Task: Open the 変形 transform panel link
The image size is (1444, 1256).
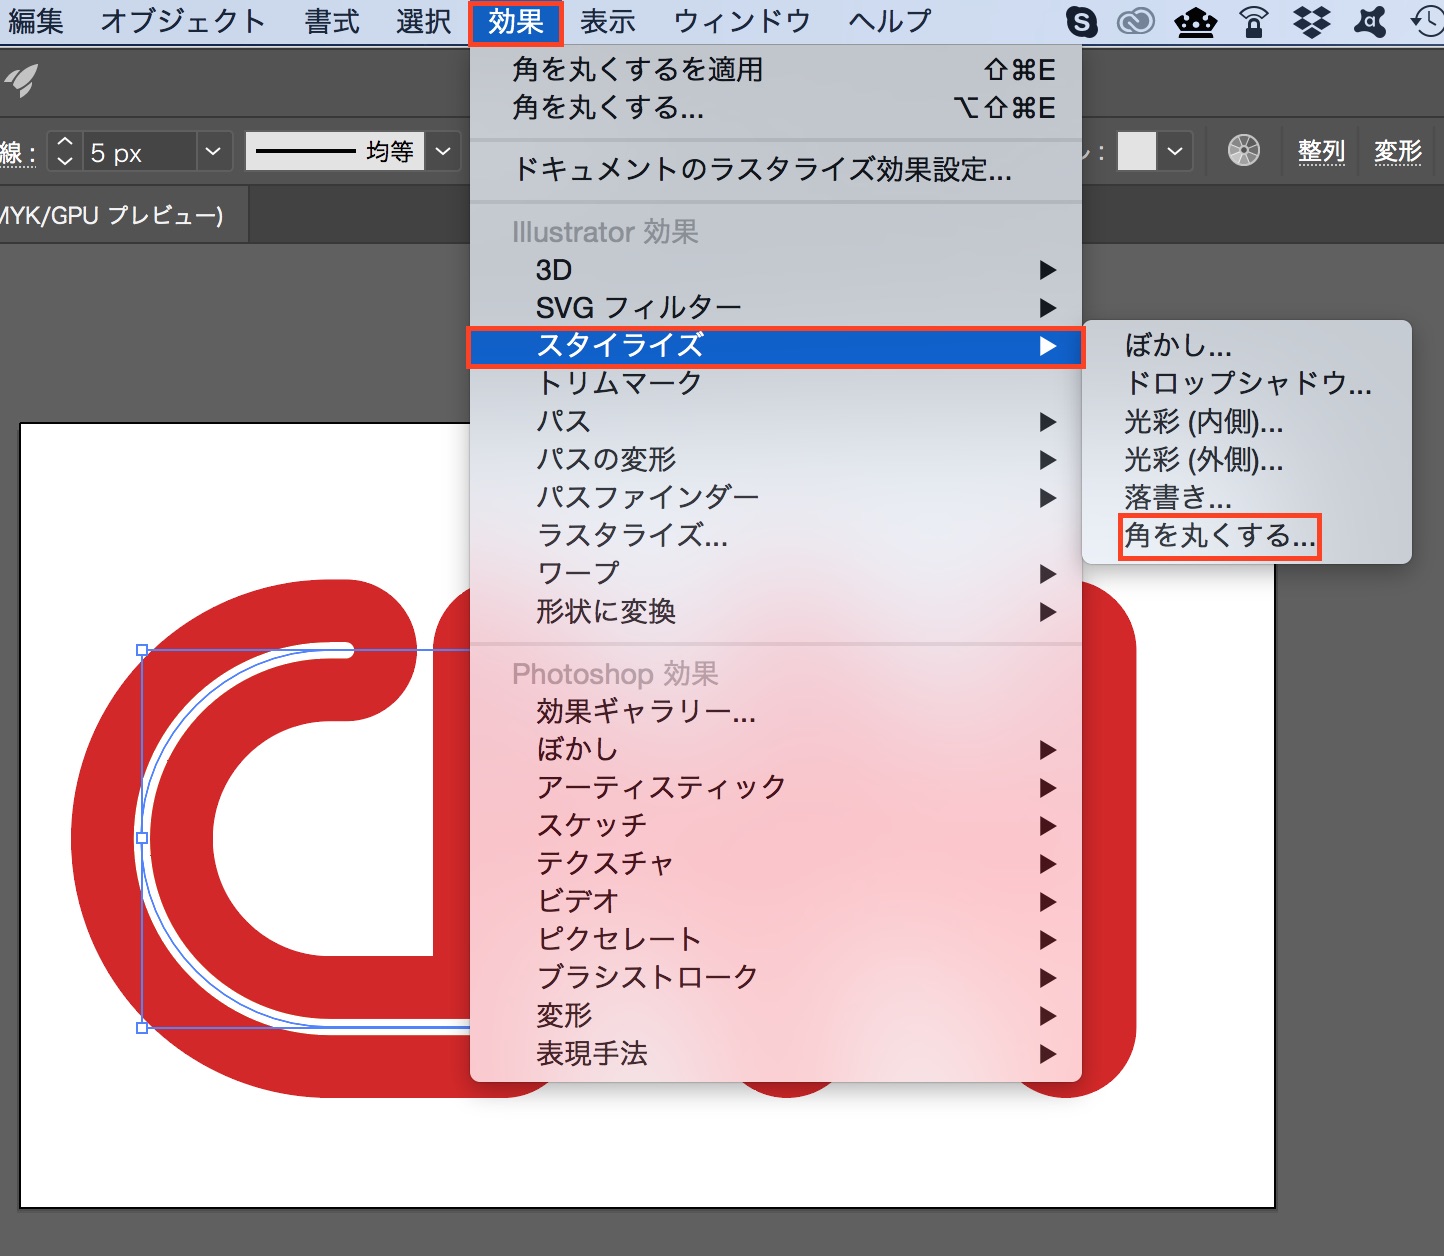Action: [1397, 151]
